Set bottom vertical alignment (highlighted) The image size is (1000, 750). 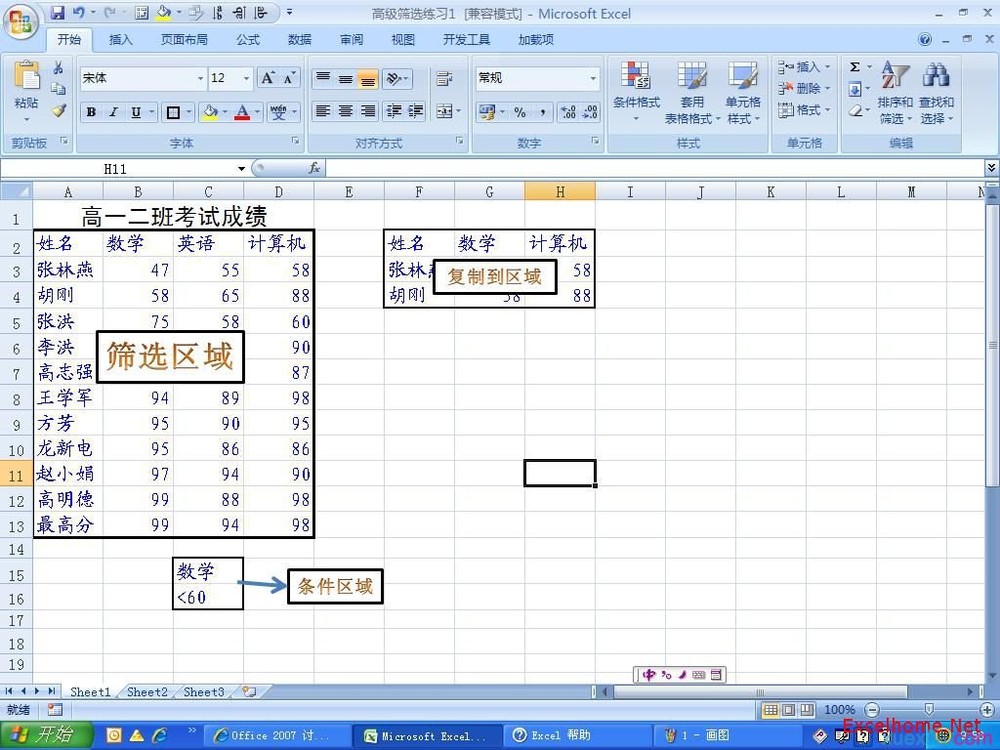367,78
